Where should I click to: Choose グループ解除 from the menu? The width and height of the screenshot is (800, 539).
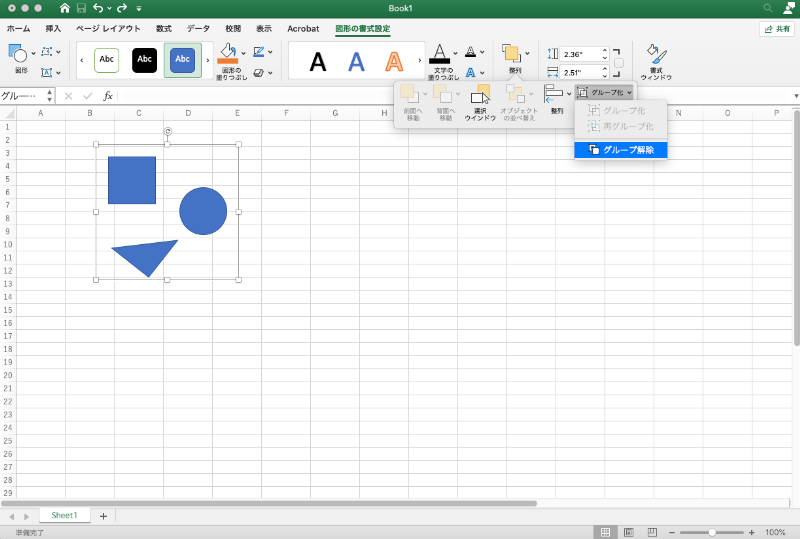click(x=620, y=150)
